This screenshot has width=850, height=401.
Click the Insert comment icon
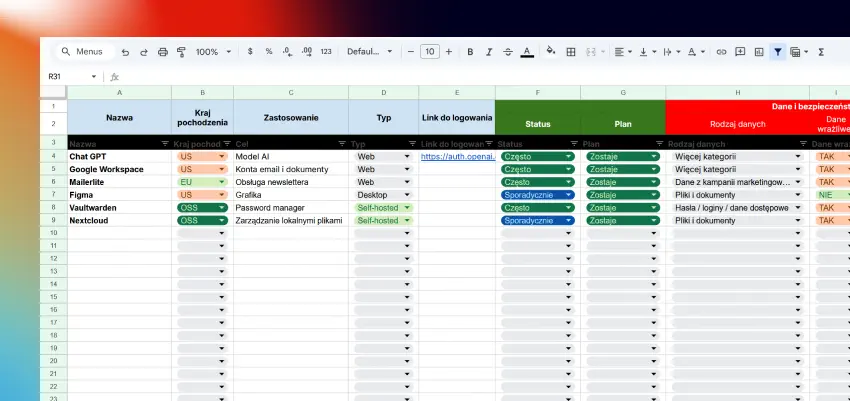tap(740, 52)
